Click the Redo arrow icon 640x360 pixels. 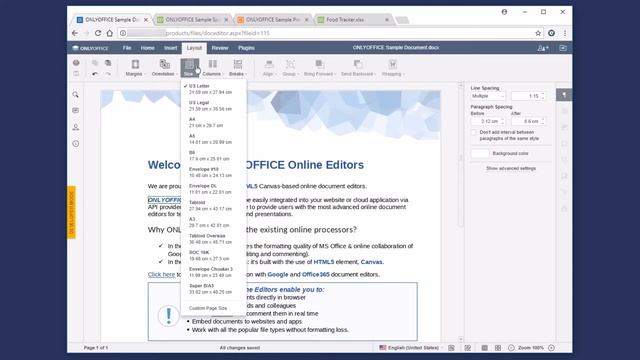108,74
